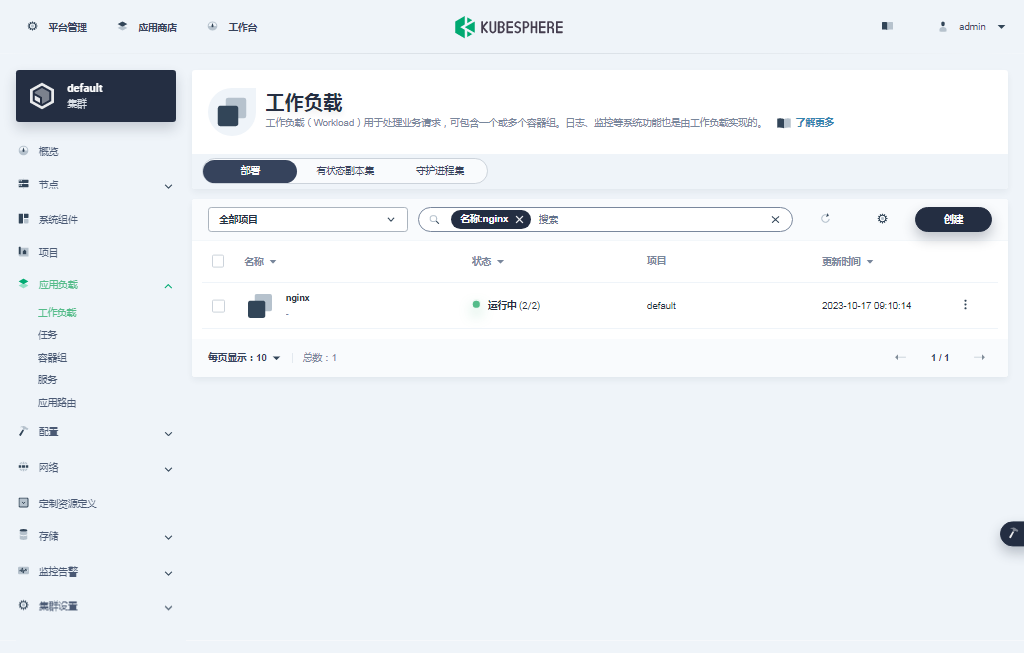The width and height of the screenshot is (1024, 654).
Task: Select all rows checkbox in header
Action: [x=218, y=261]
